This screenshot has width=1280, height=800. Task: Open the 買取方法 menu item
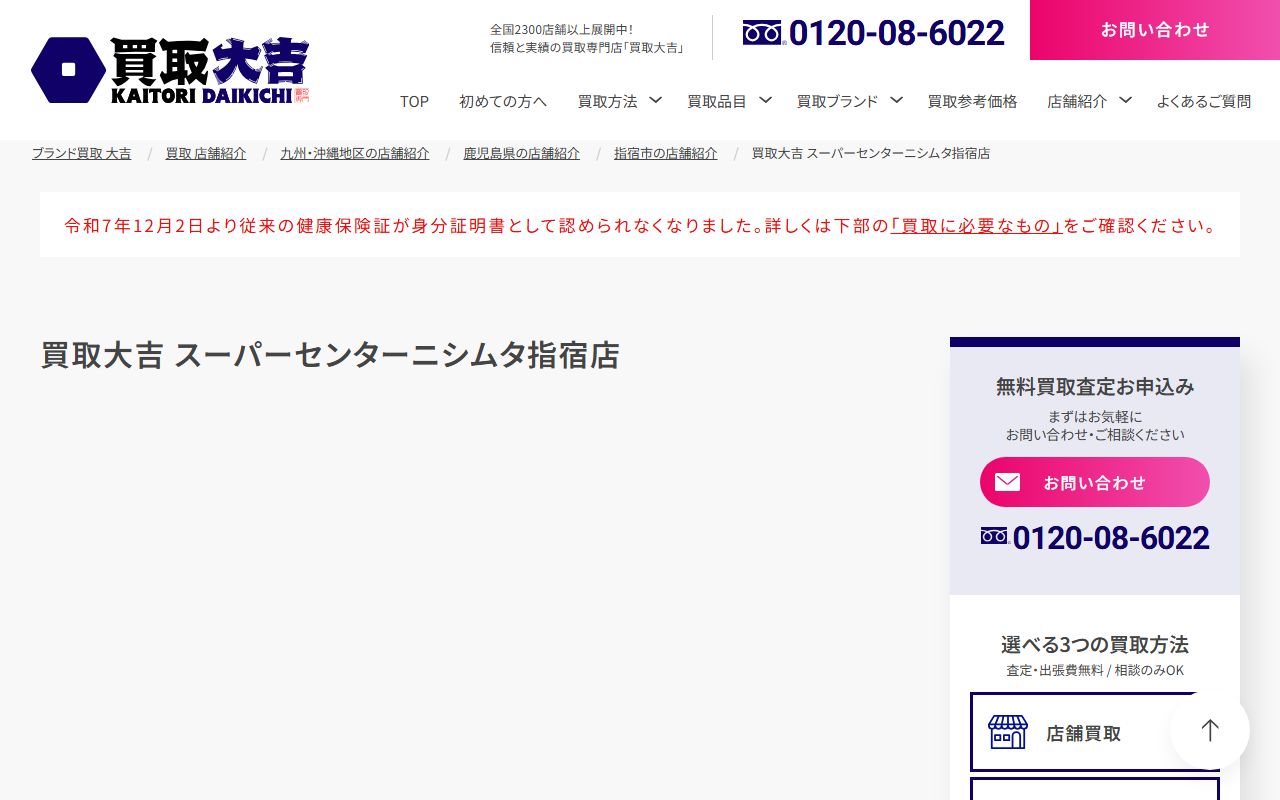pos(607,101)
